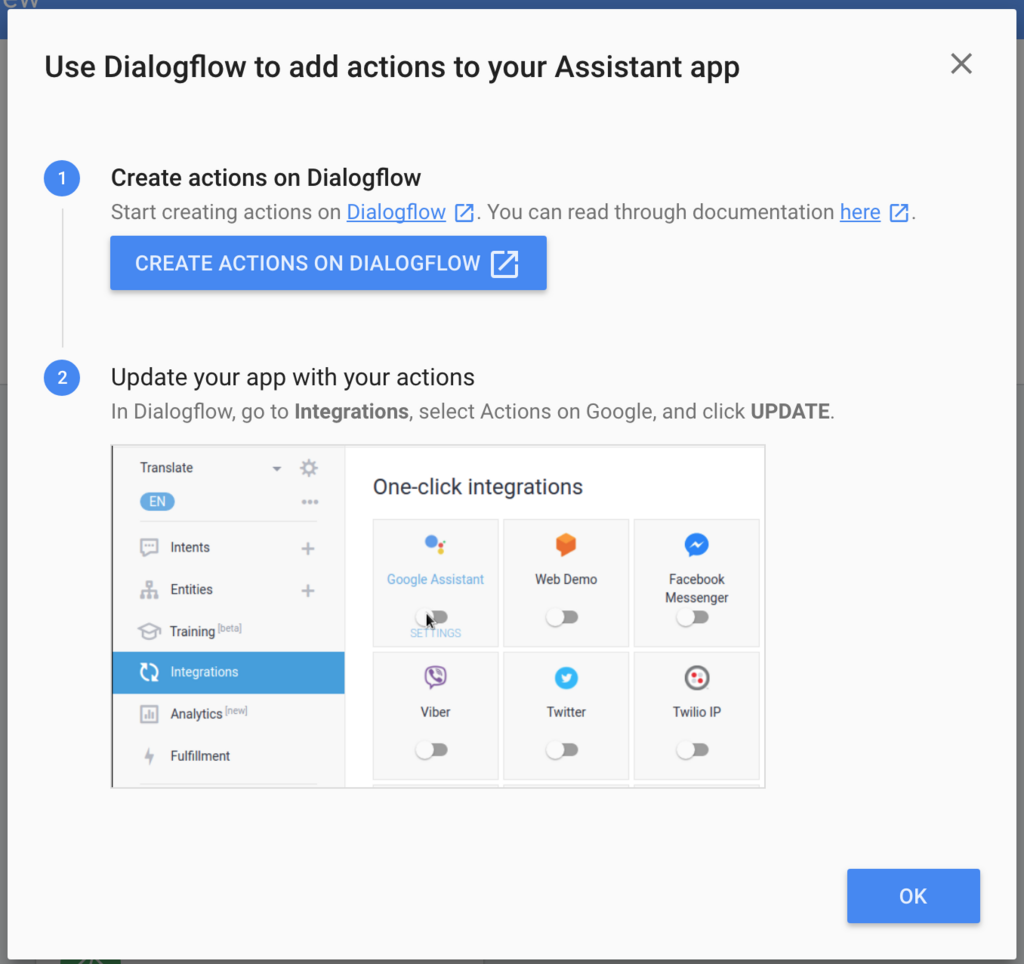The image size is (1024, 964).
Task: Click the Entities hierarchy icon
Action: (149, 590)
